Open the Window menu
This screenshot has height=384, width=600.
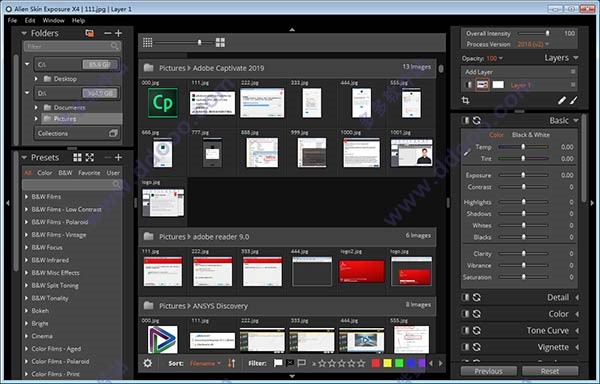point(54,20)
